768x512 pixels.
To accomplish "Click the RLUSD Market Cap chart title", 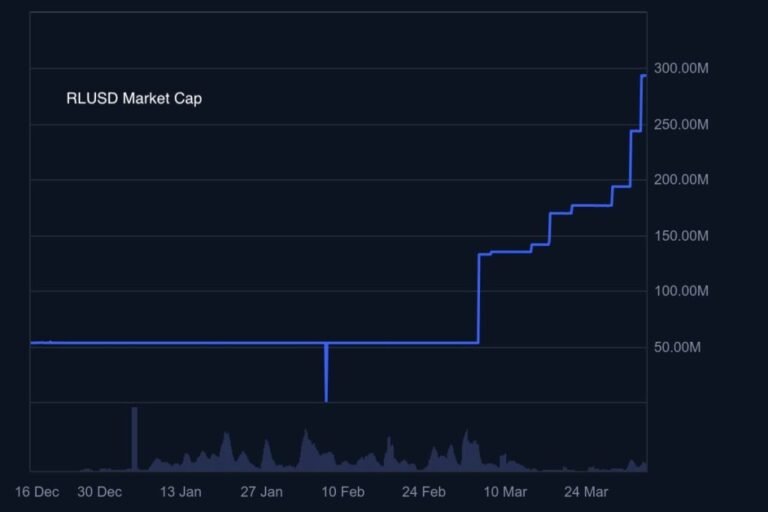I will coord(134,99).
